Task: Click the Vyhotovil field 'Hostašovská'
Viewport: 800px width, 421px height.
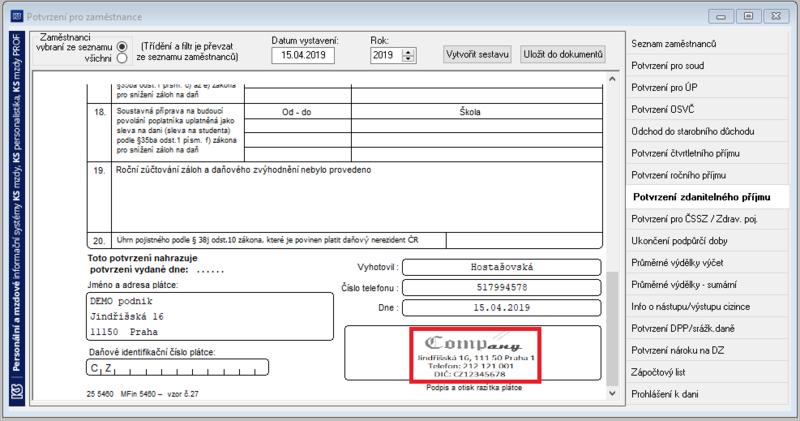Action: (502, 267)
